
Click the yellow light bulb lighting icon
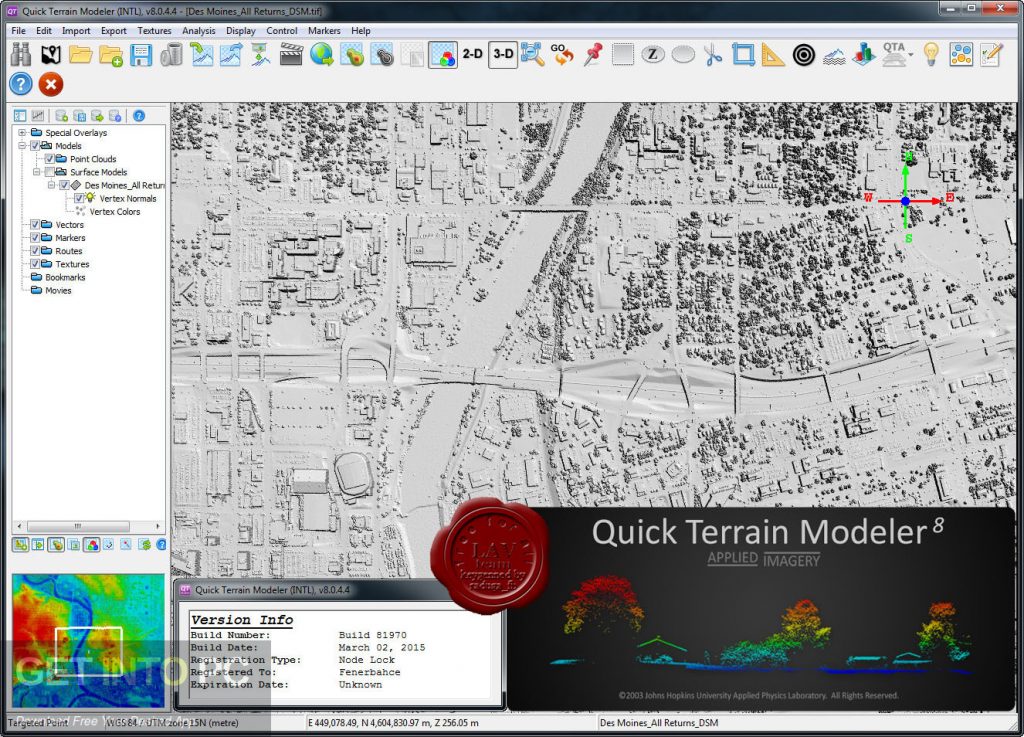(931, 55)
